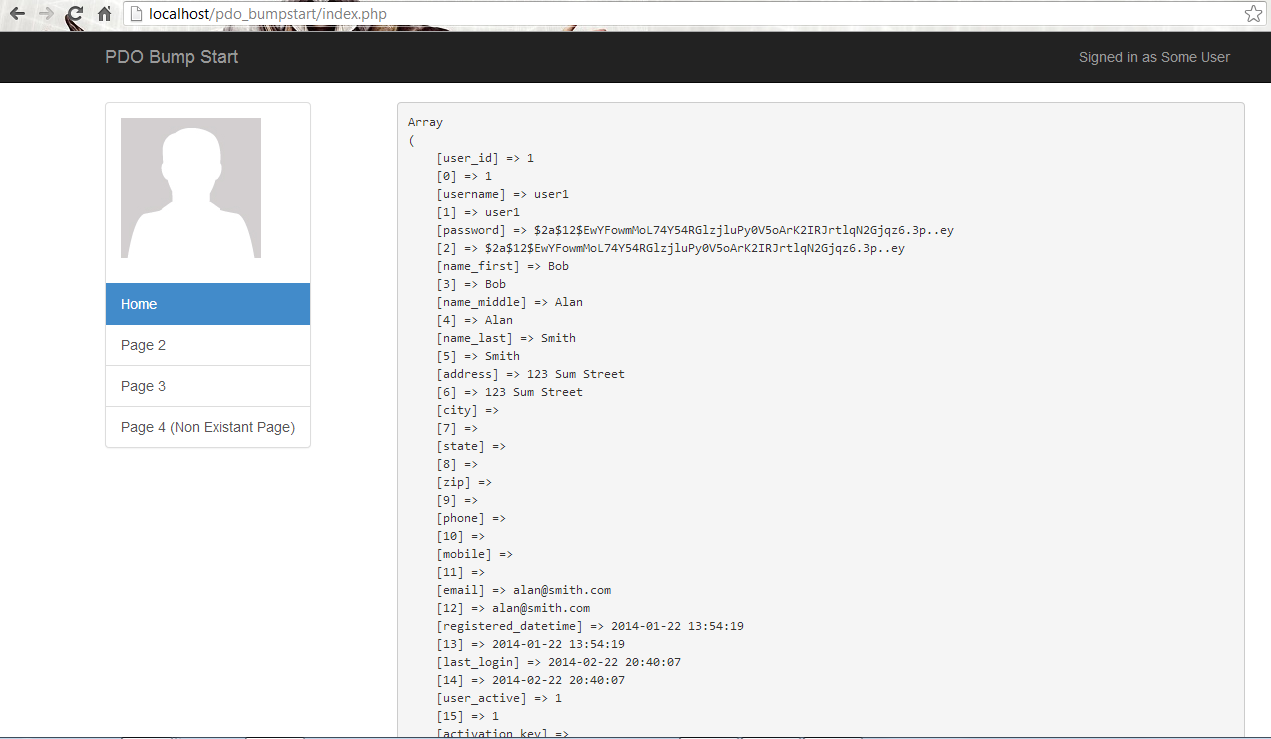Reload the page with the refresh icon
The width and height of the screenshot is (1271, 739).
[75, 14]
